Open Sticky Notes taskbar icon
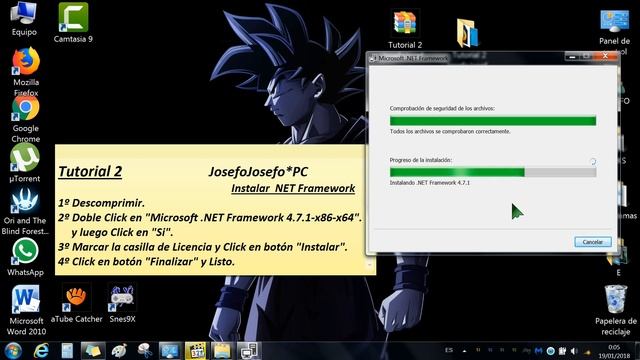Image resolution: width=640 pixels, height=360 pixels. point(93,351)
